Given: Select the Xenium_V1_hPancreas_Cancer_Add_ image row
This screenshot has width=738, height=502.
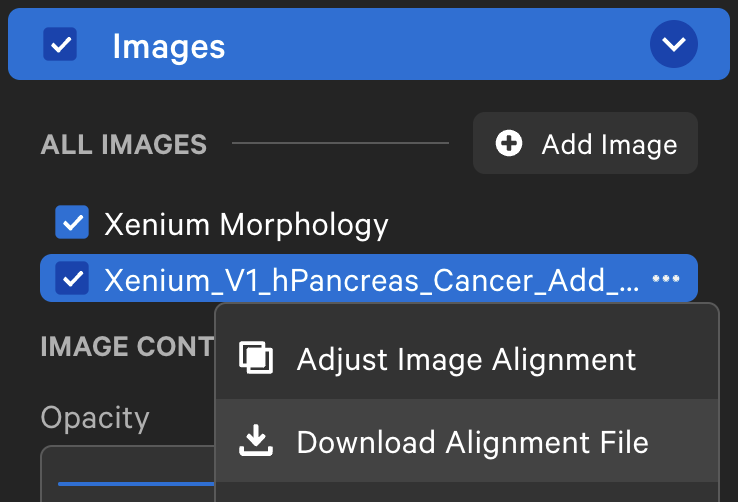Looking at the screenshot, I should pyautogui.click(x=369, y=279).
